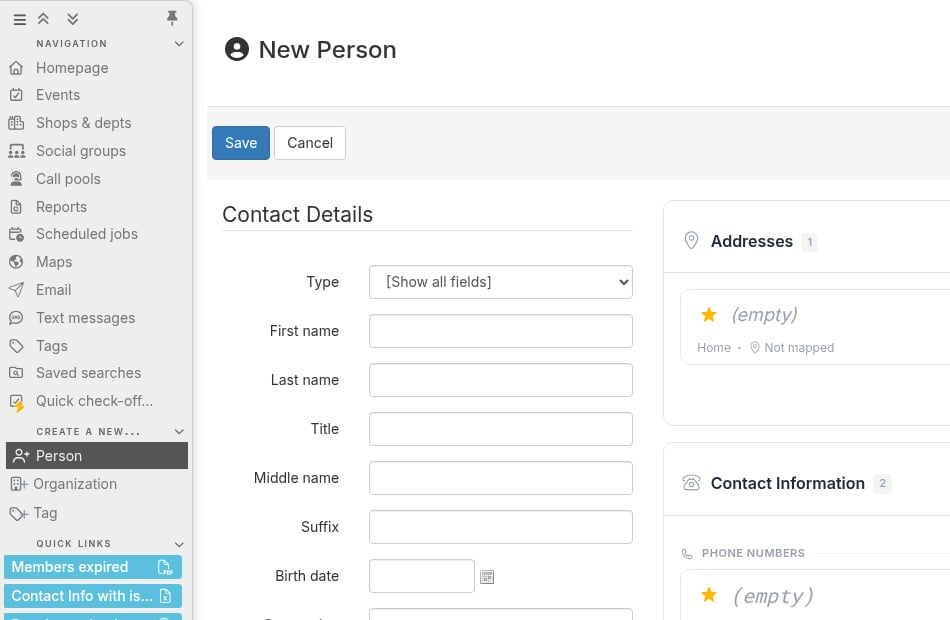This screenshot has height=620, width=950.
Task: Click the Reports document icon
Action: (x=16, y=207)
